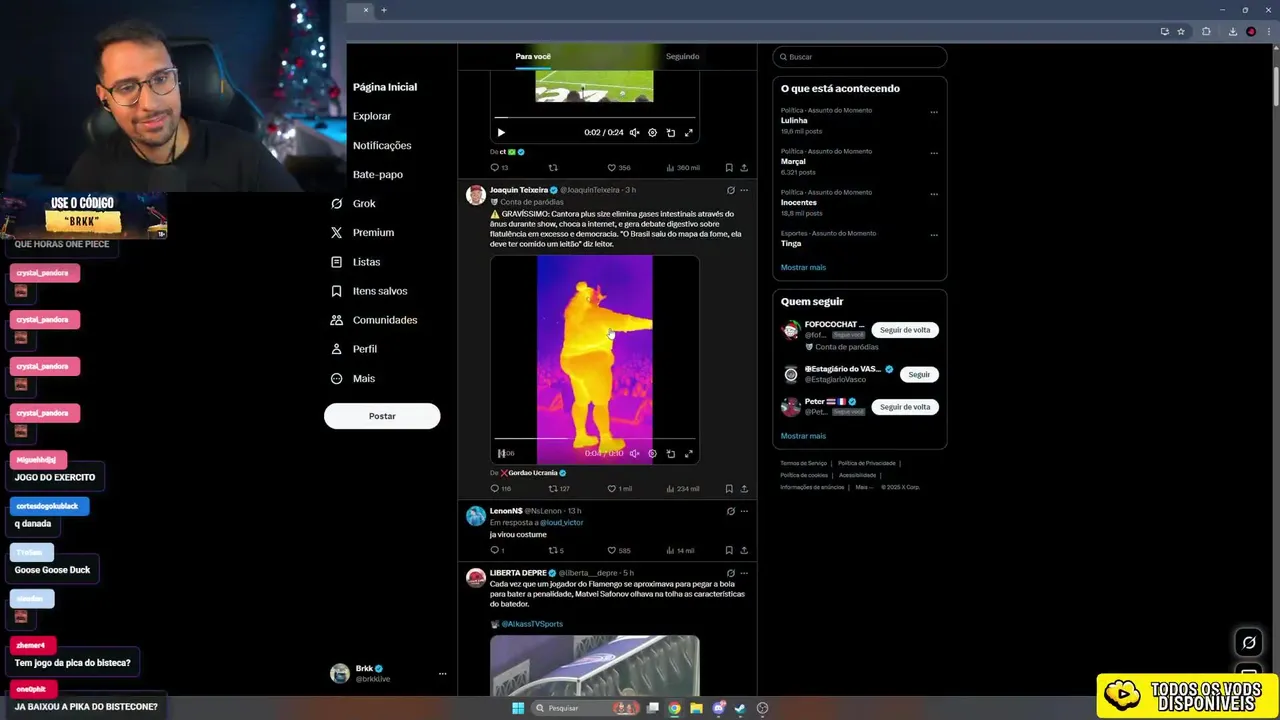Screen dimensions: 1280x720
Task: Bookmark the post with 234 mil views
Action: point(729,489)
